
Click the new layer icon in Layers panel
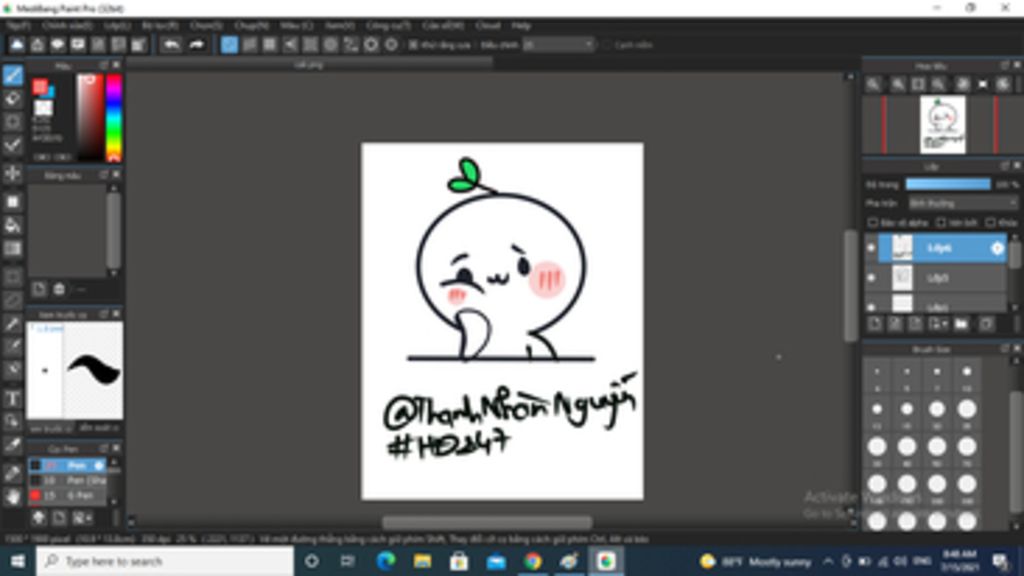pyautogui.click(x=875, y=324)
